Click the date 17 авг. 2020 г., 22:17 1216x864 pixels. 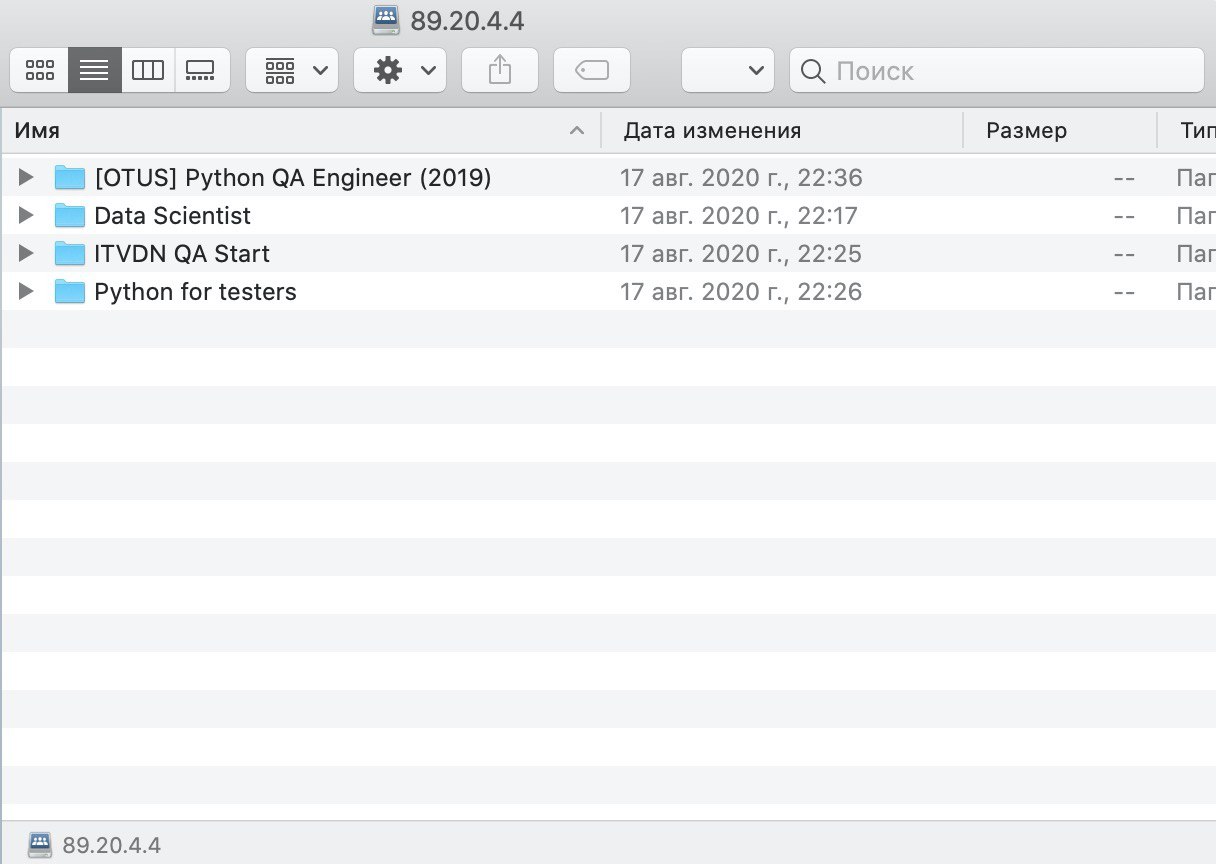(739, 216)
